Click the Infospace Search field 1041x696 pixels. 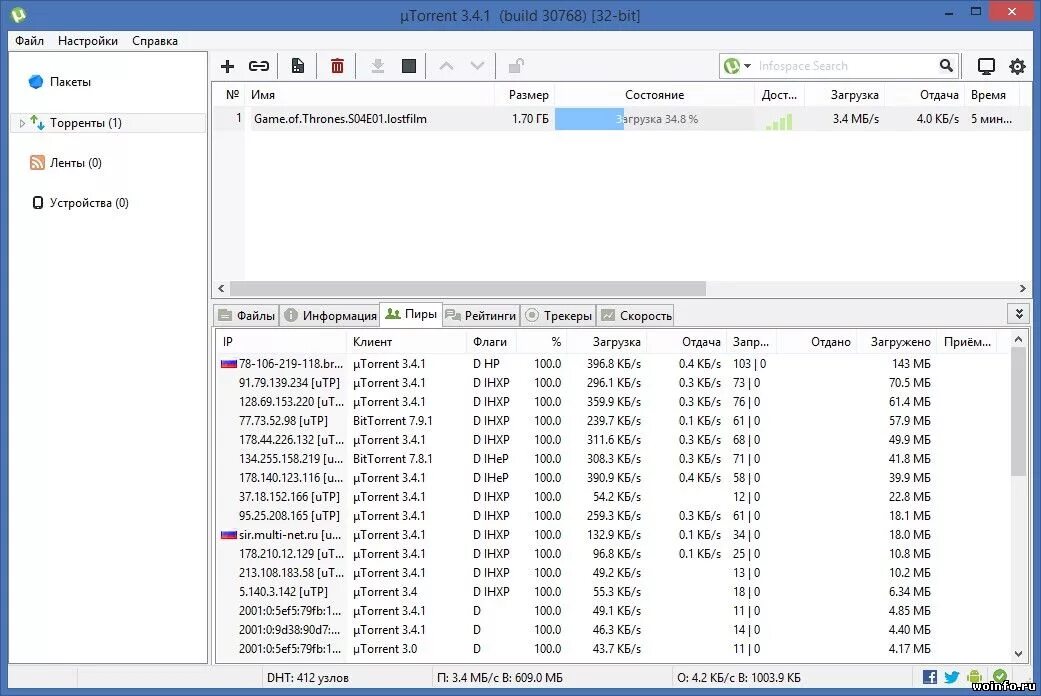[x=845, y=66]
